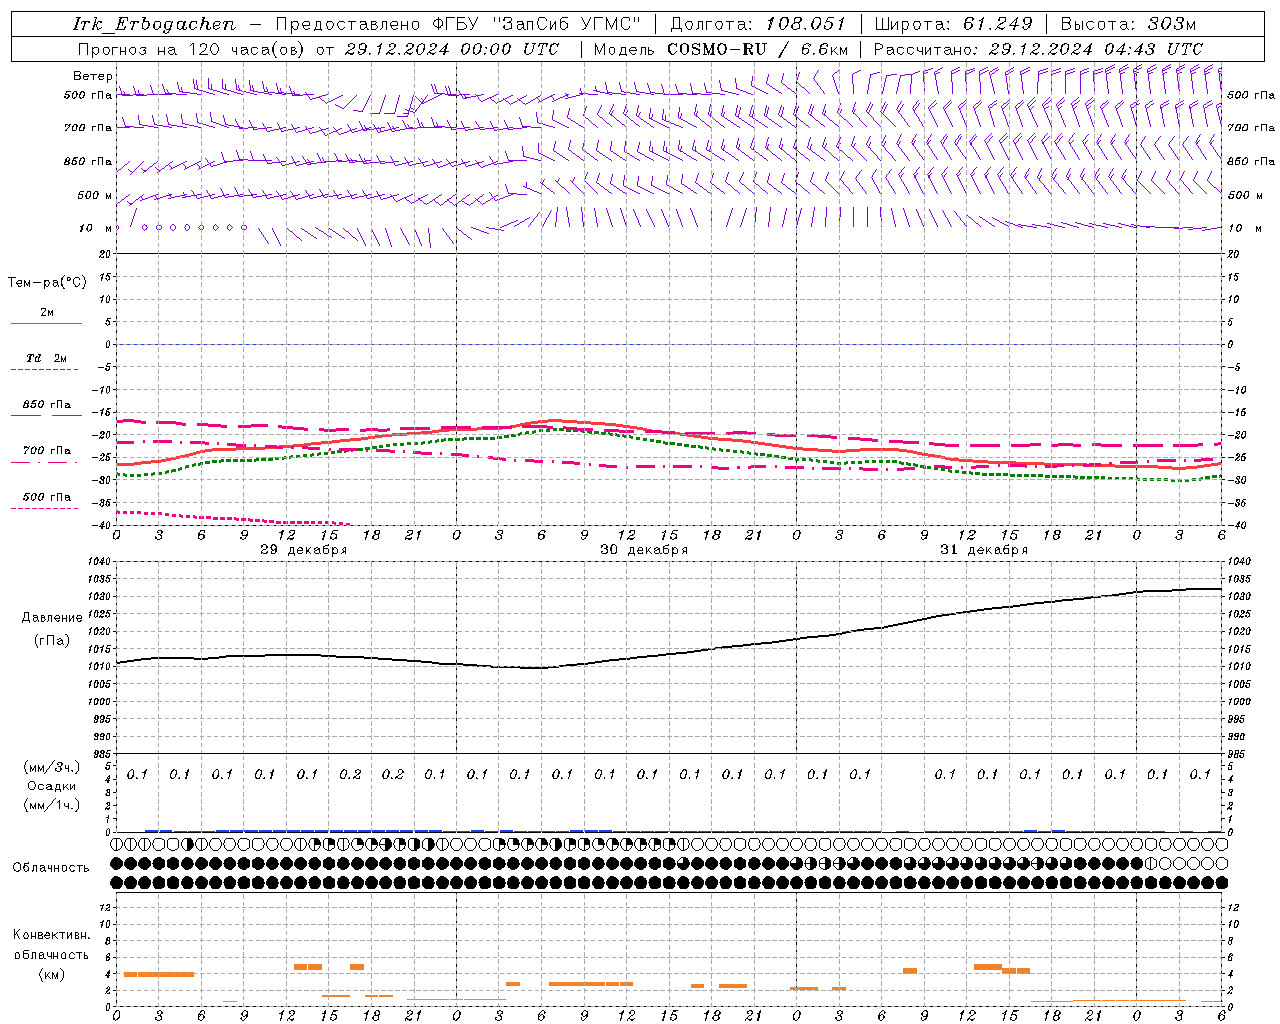Image resolution: width=1280 pixels, height=1024 pixels.
Task: Click the Давление panel label
Action: (52, 618)
